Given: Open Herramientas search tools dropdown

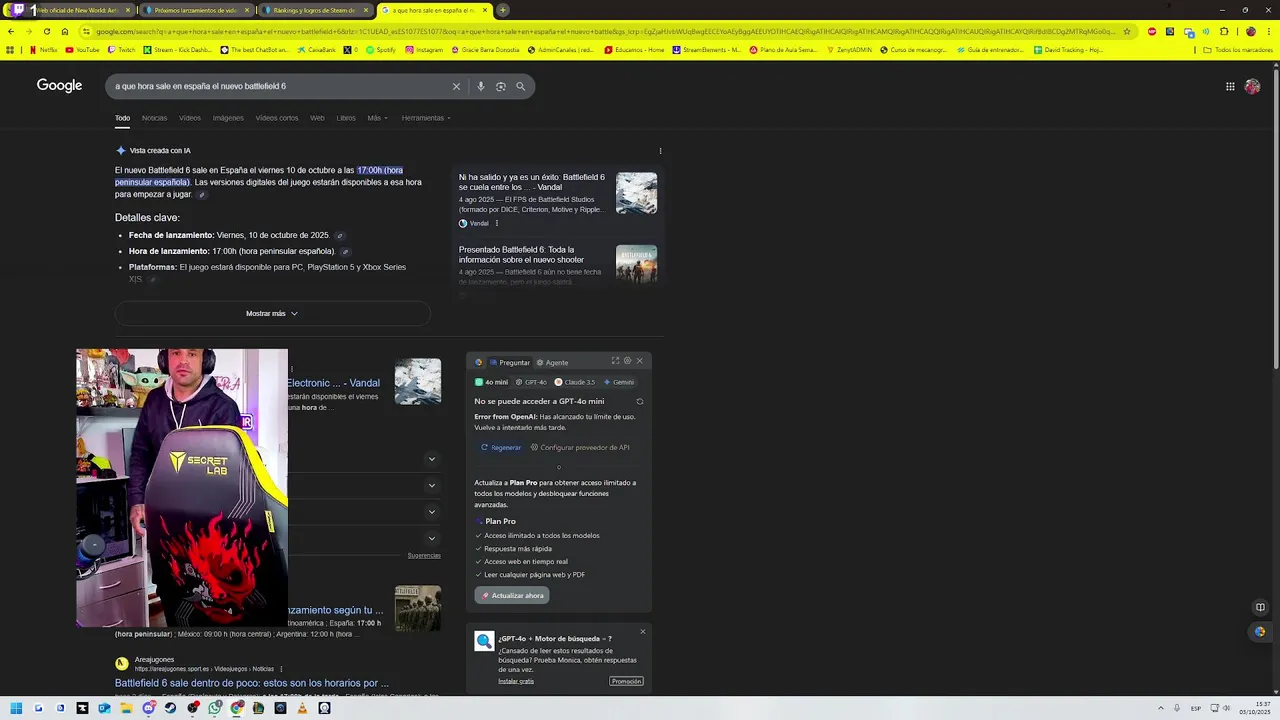Looking at the screenshot, I should coord(426,118).
